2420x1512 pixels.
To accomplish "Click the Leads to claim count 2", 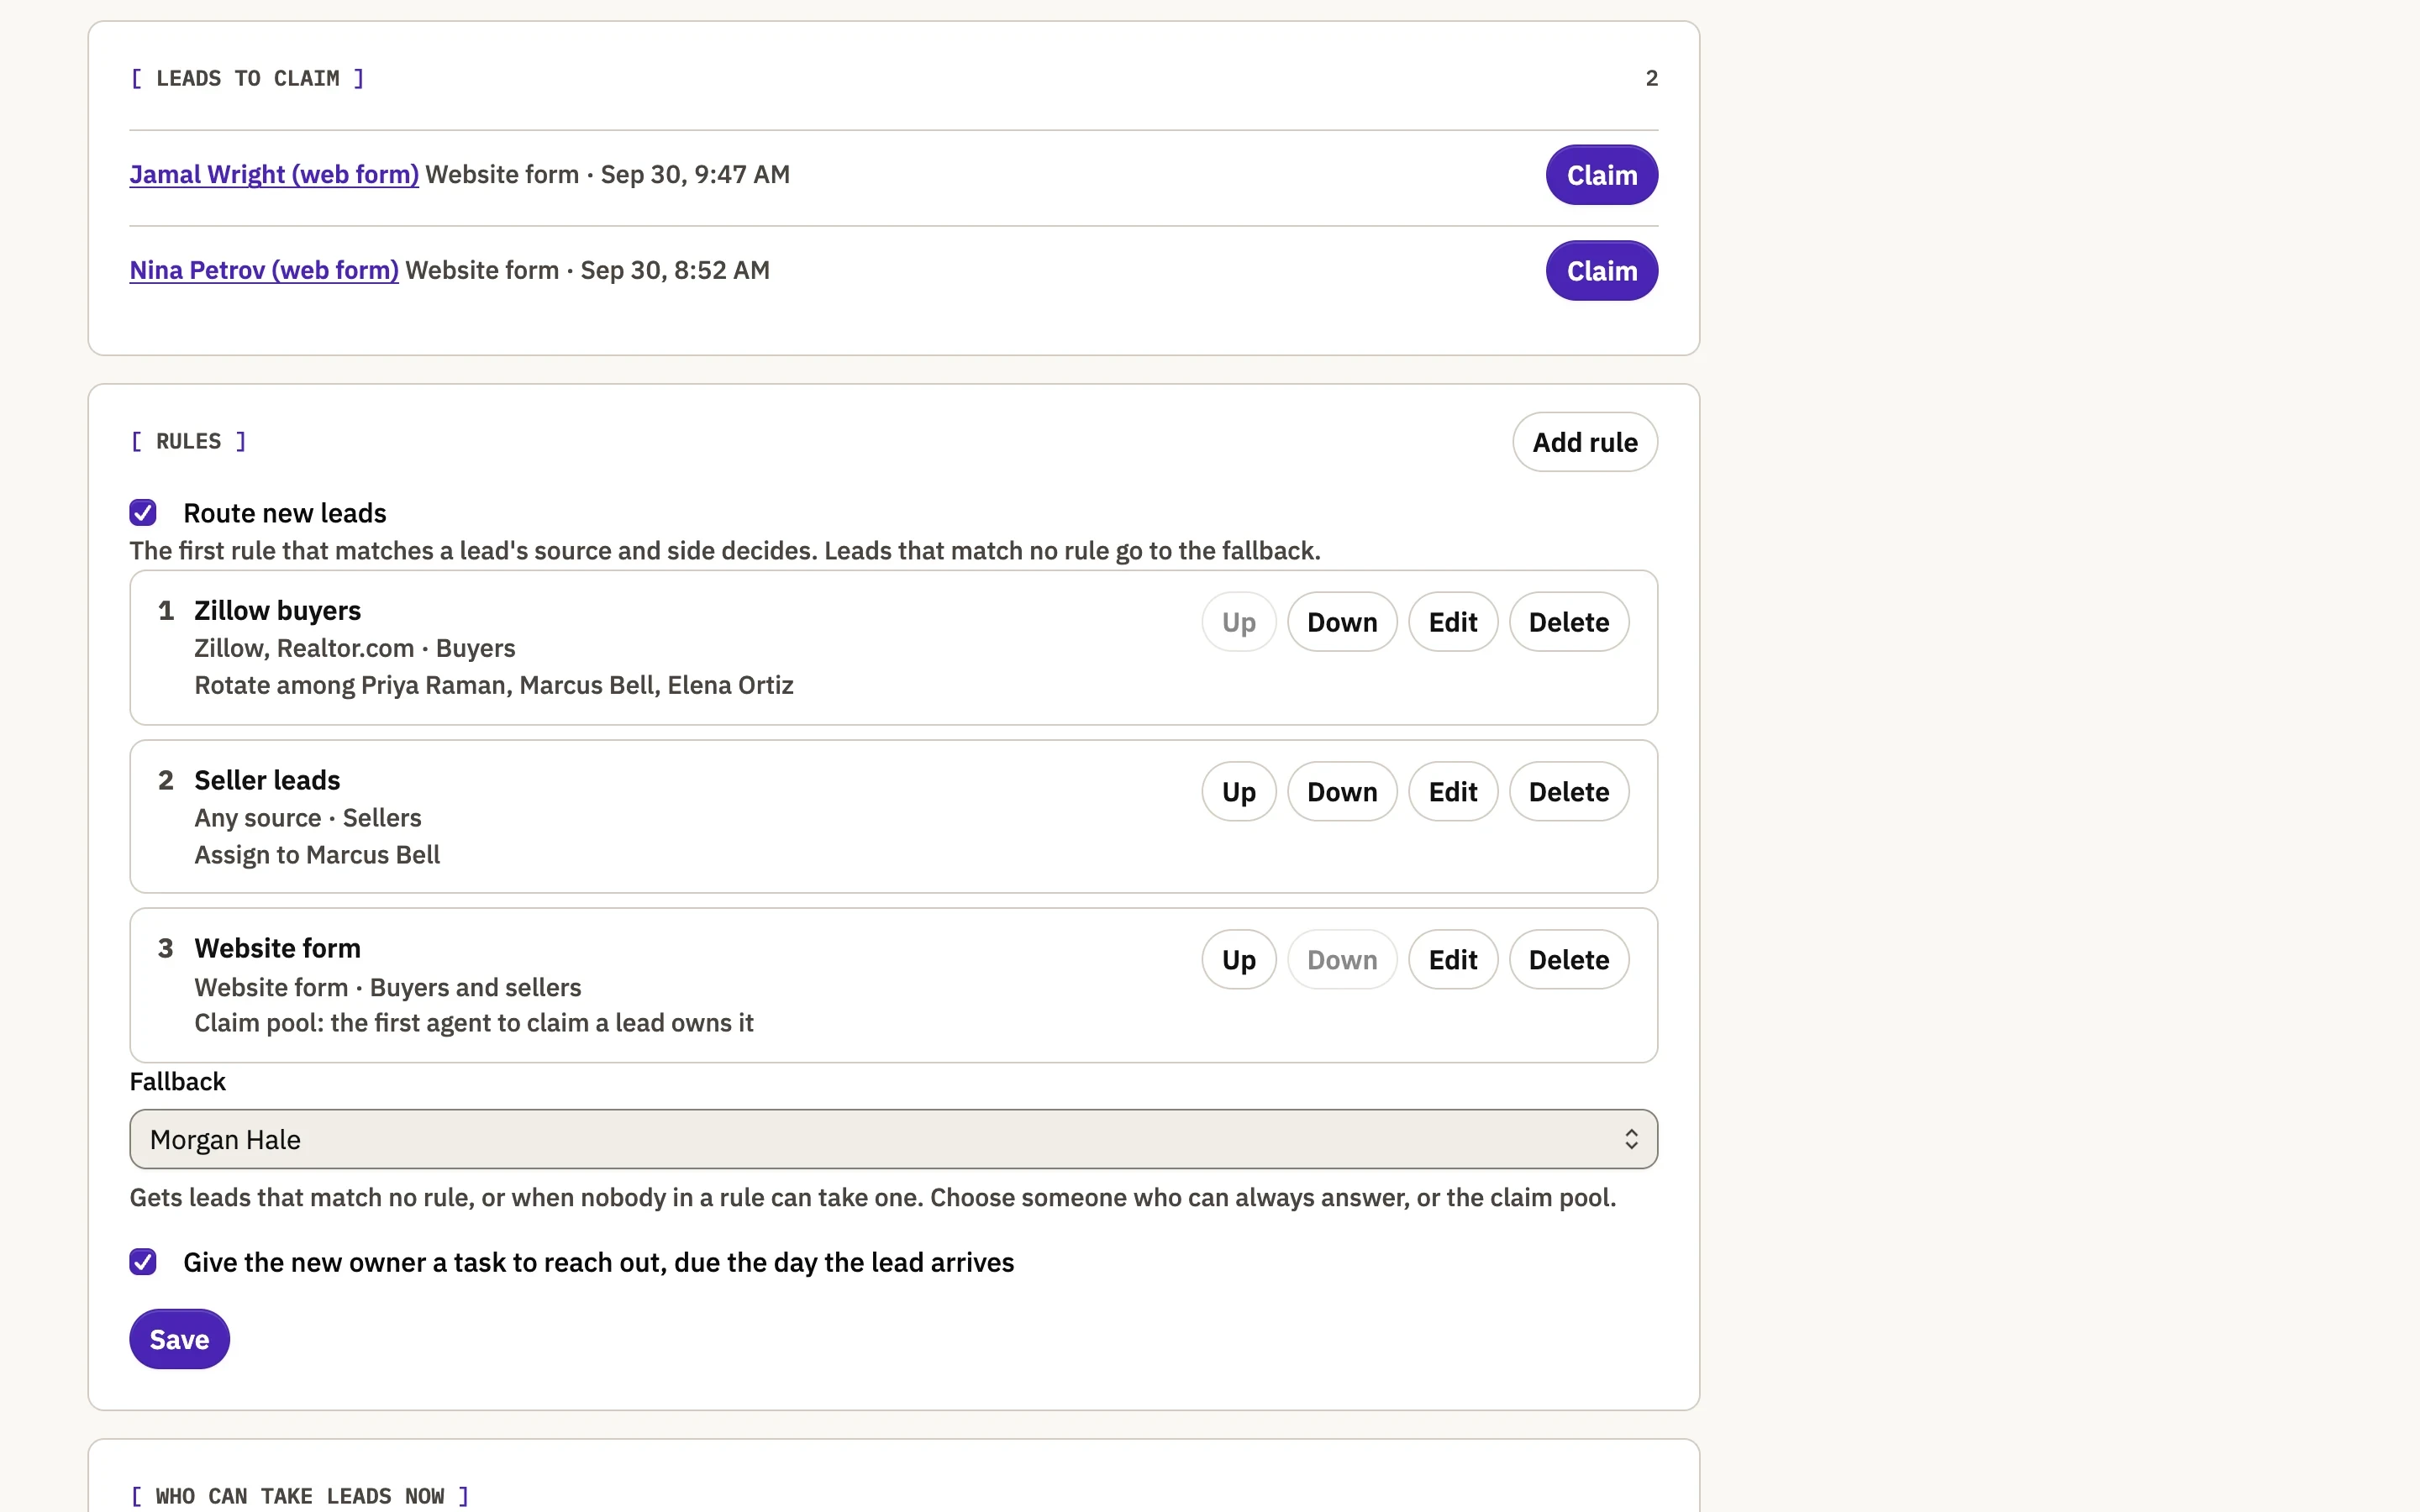I will click(x=1651, y=78).
